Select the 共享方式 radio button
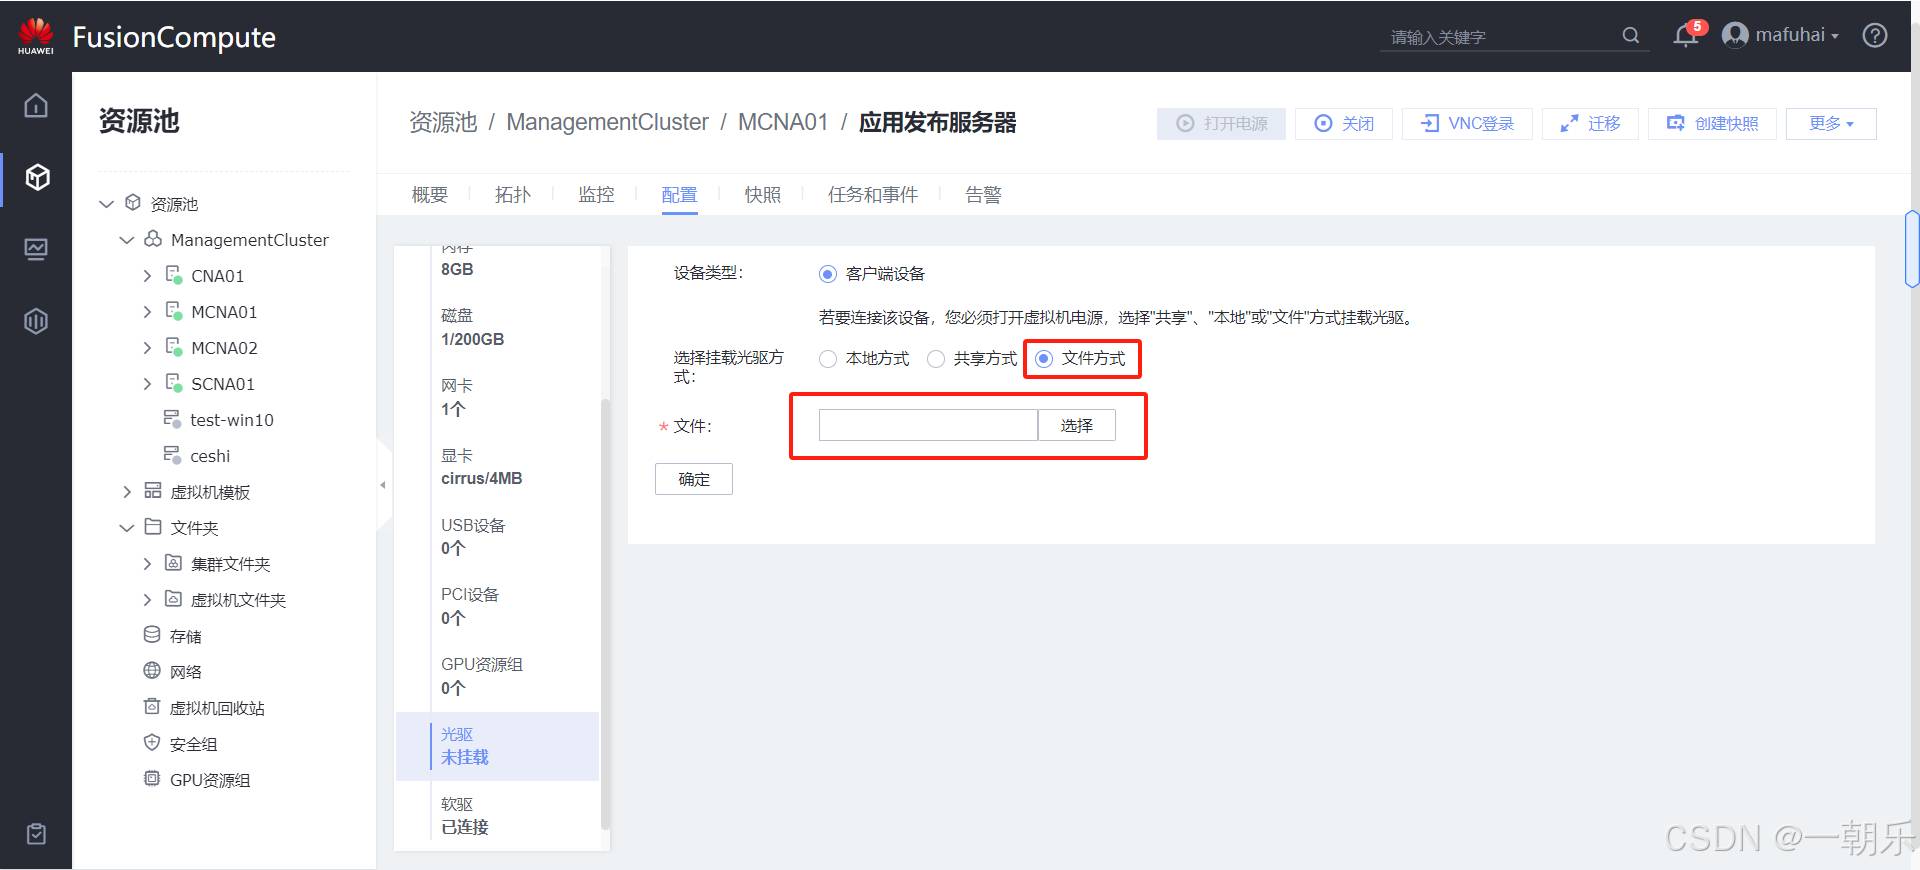Viewport: 1920px width, 870px height. (936, 359)
